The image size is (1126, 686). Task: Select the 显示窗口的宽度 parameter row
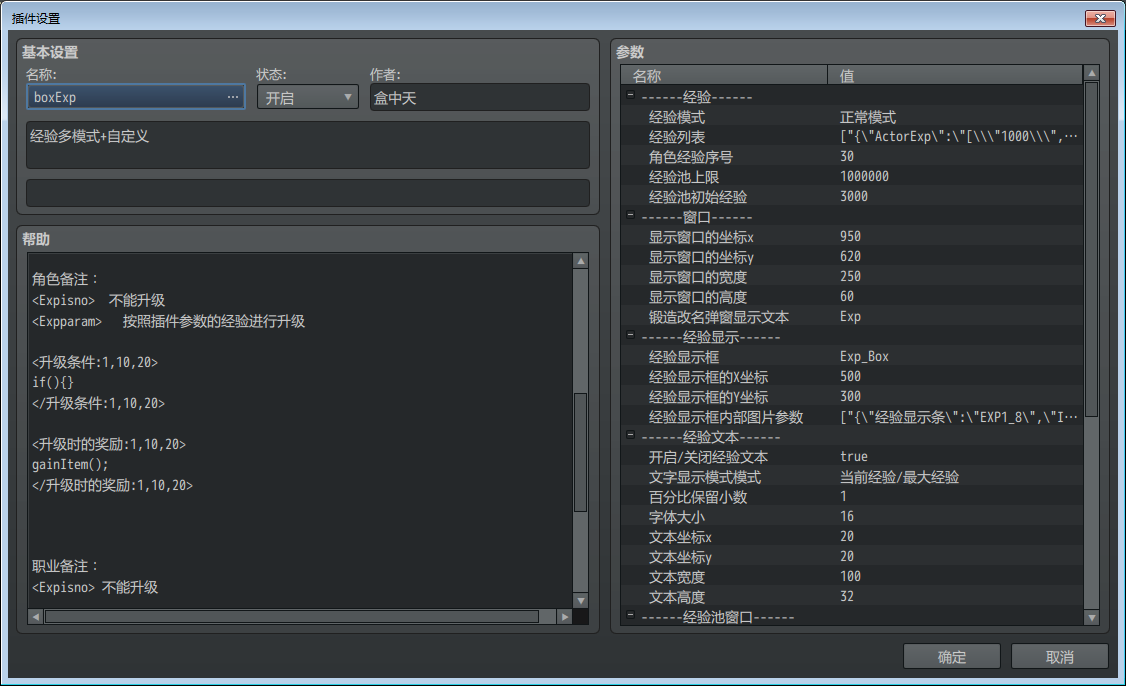[852, 277]
